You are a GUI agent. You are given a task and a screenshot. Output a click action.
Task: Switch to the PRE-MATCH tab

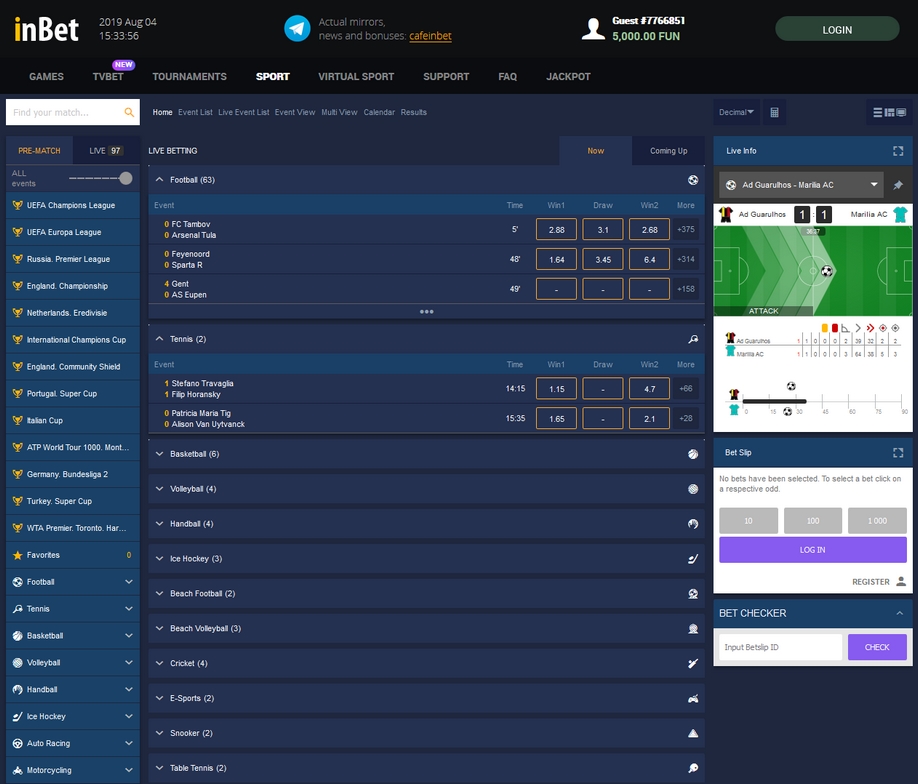(39, 150)
